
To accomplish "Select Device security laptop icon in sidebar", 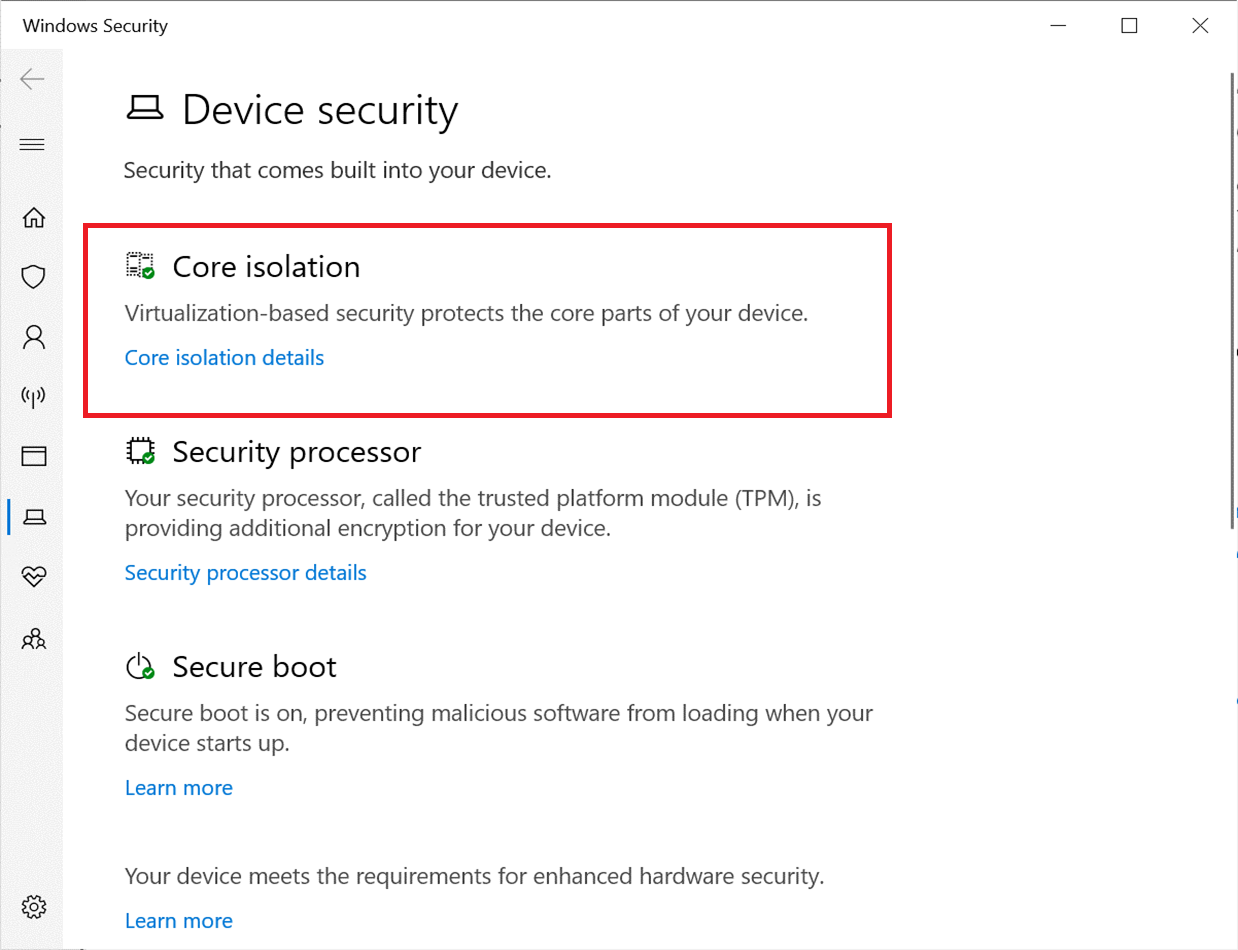I will (x=34, y=517).
